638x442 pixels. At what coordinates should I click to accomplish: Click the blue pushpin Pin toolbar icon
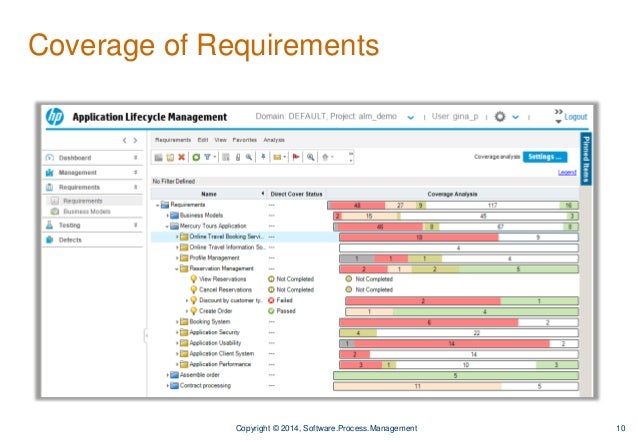coord(263,157)
